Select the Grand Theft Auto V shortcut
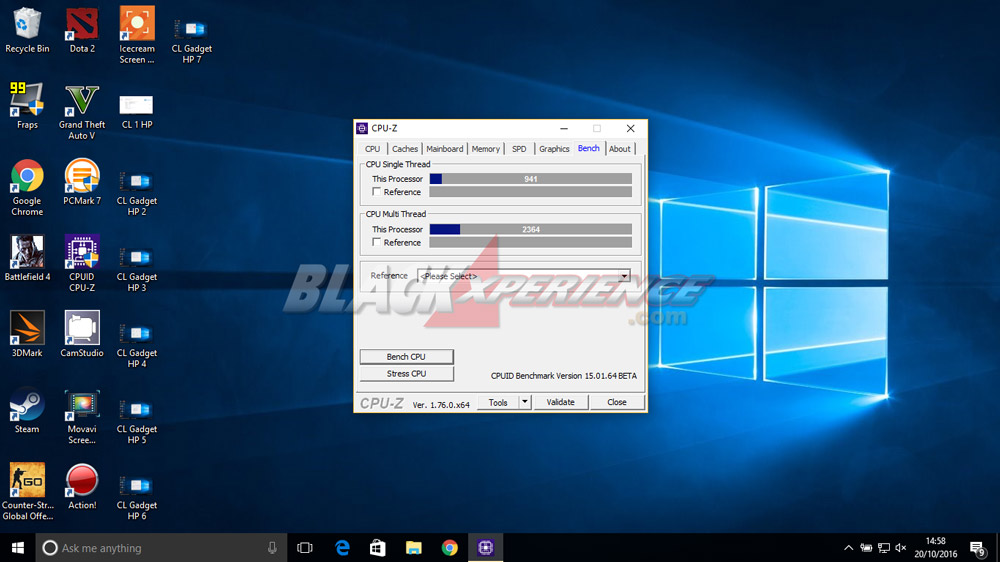 [82, 112]
